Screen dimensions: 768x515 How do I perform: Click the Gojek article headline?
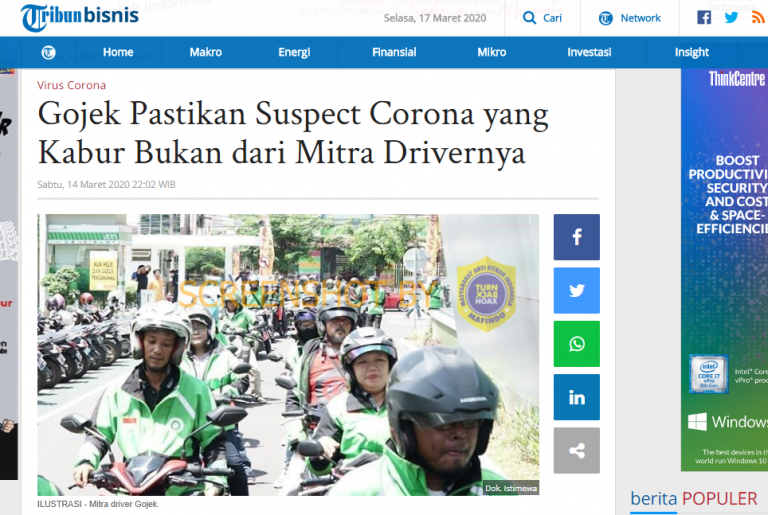[x=293, y=133]
